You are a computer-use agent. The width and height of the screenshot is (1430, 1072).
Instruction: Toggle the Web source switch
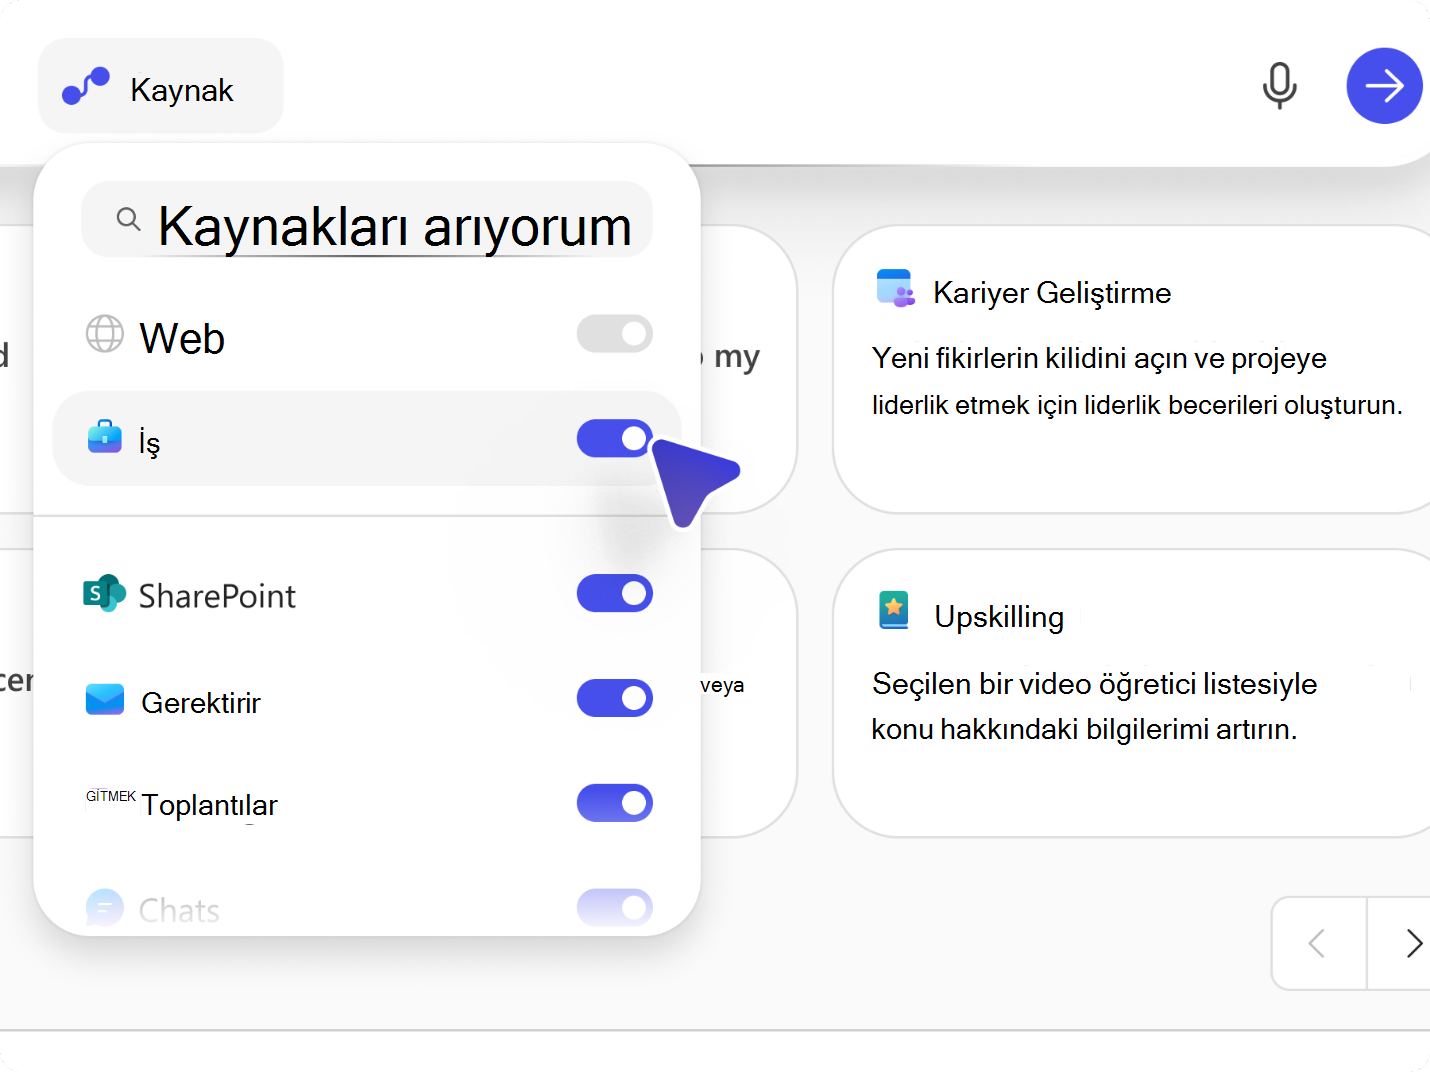pos(615,334)
